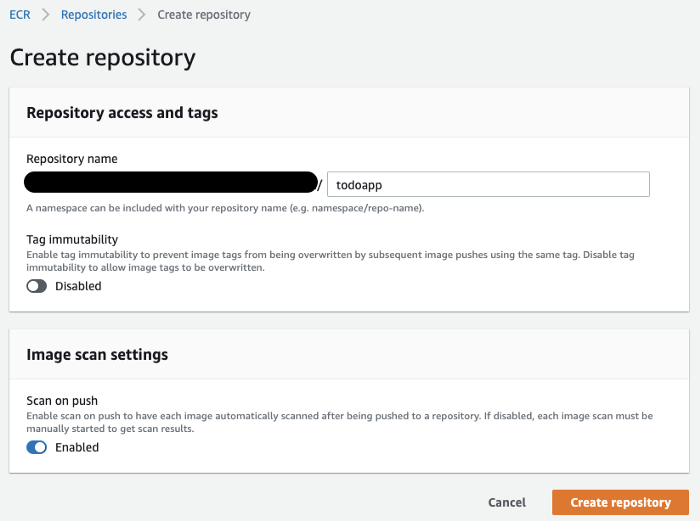Disable the Scan on push toggle switch
The image size is (700, 521).
click(37, 448)
